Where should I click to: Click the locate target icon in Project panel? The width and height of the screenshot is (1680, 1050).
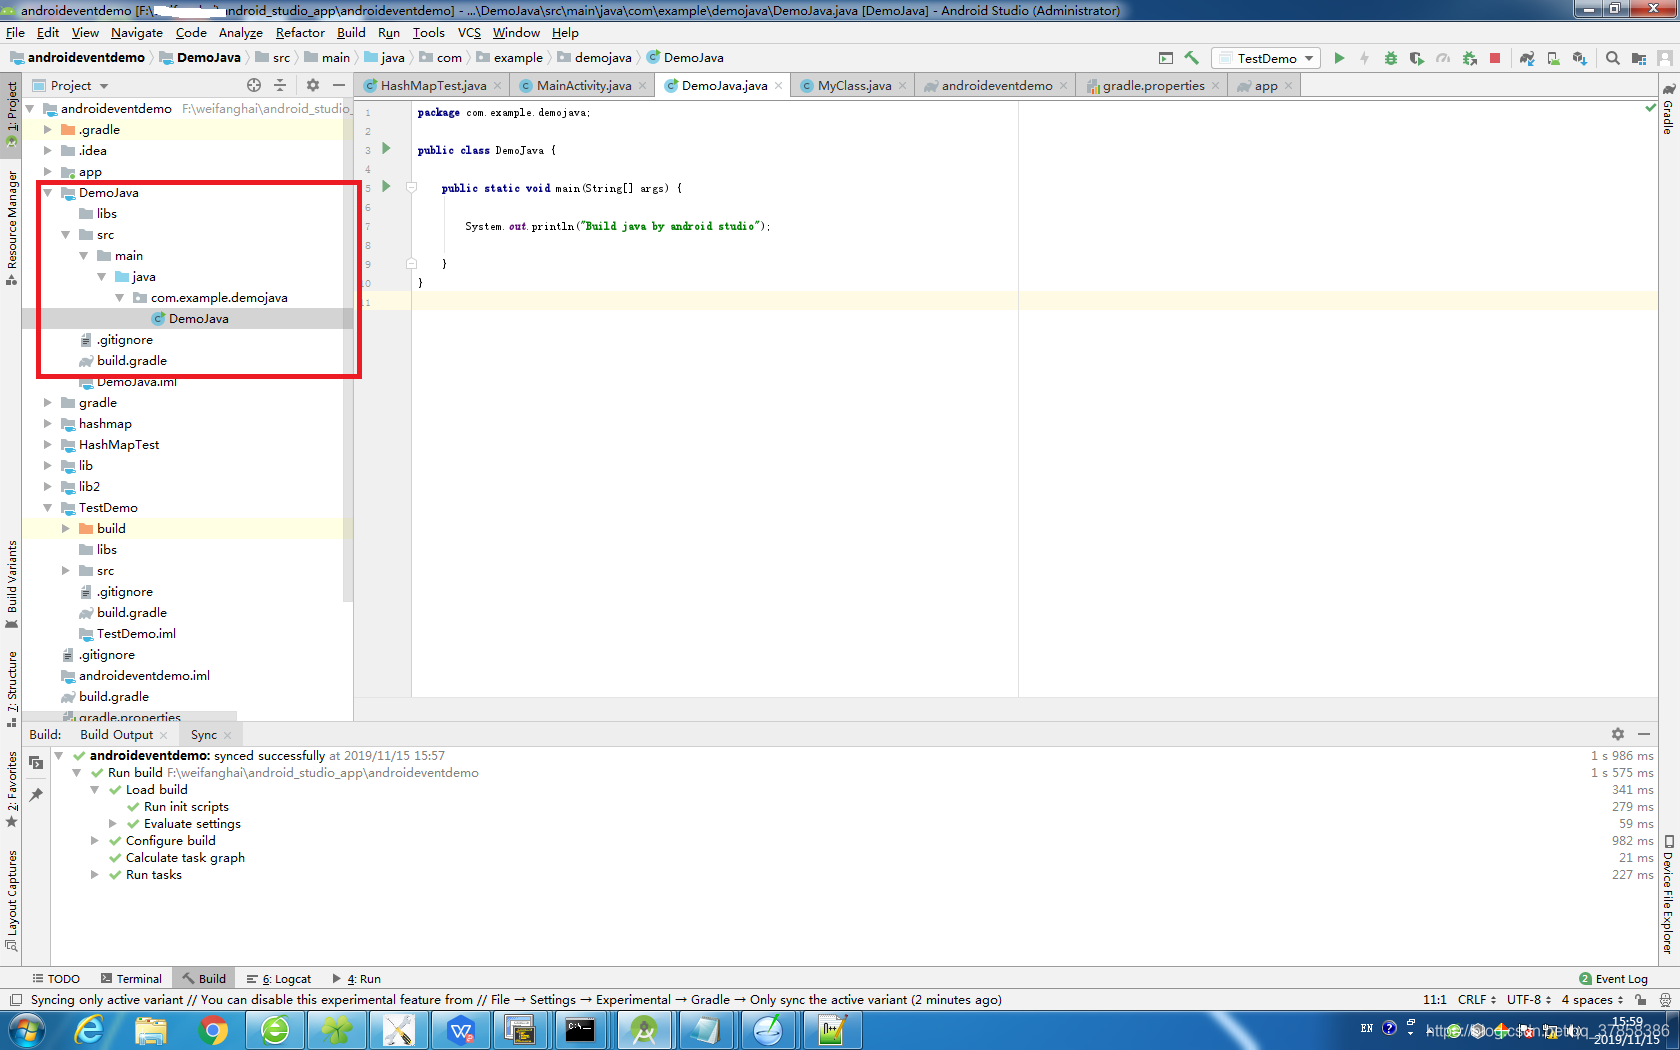click(x=254, y=85)
